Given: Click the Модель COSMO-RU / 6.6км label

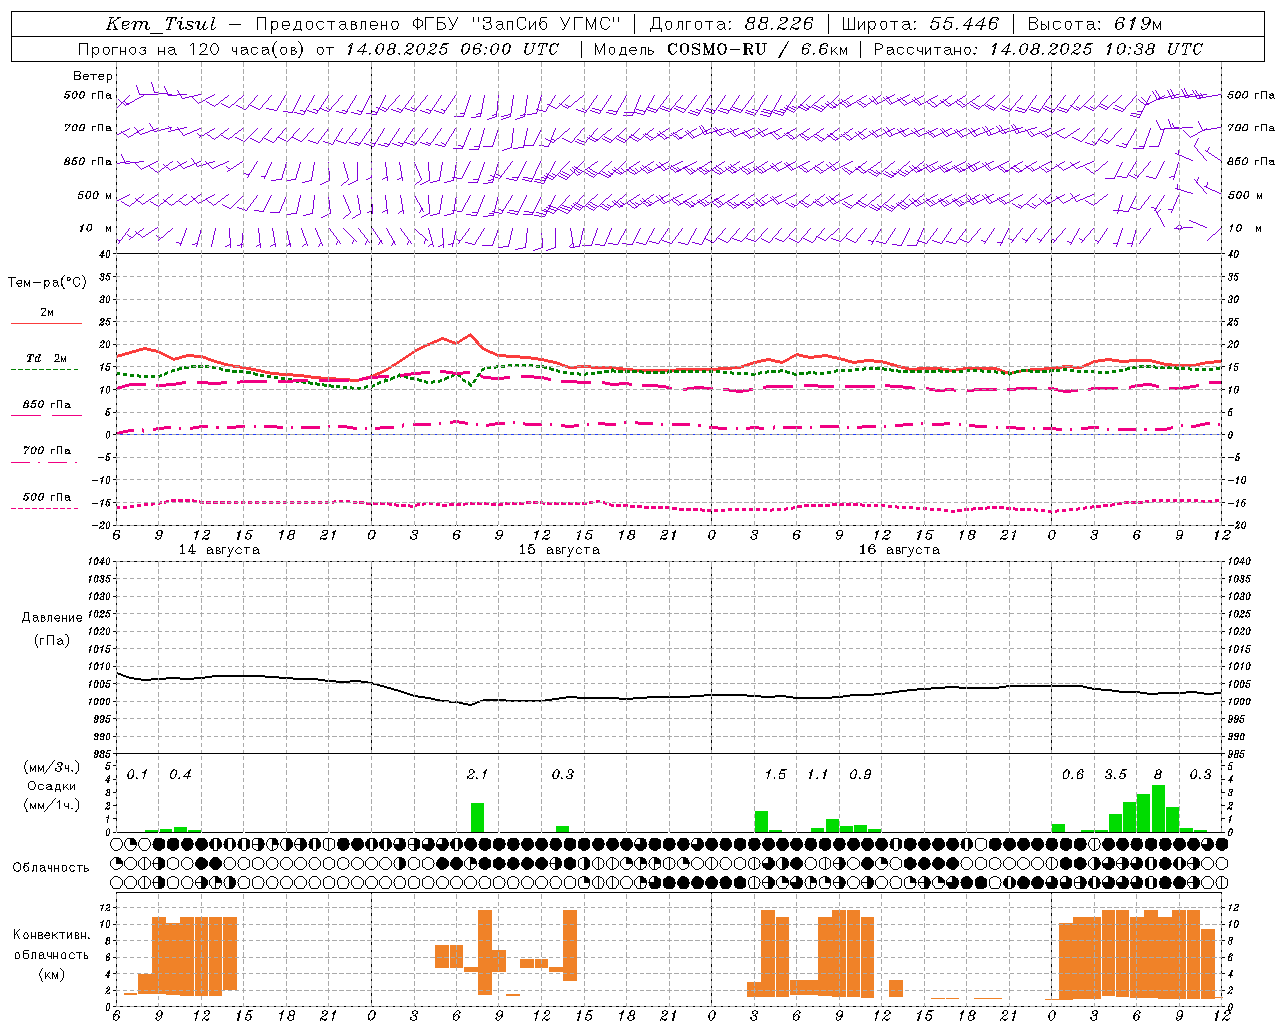Looking at the screenshot, I should (x=720, y=49).
